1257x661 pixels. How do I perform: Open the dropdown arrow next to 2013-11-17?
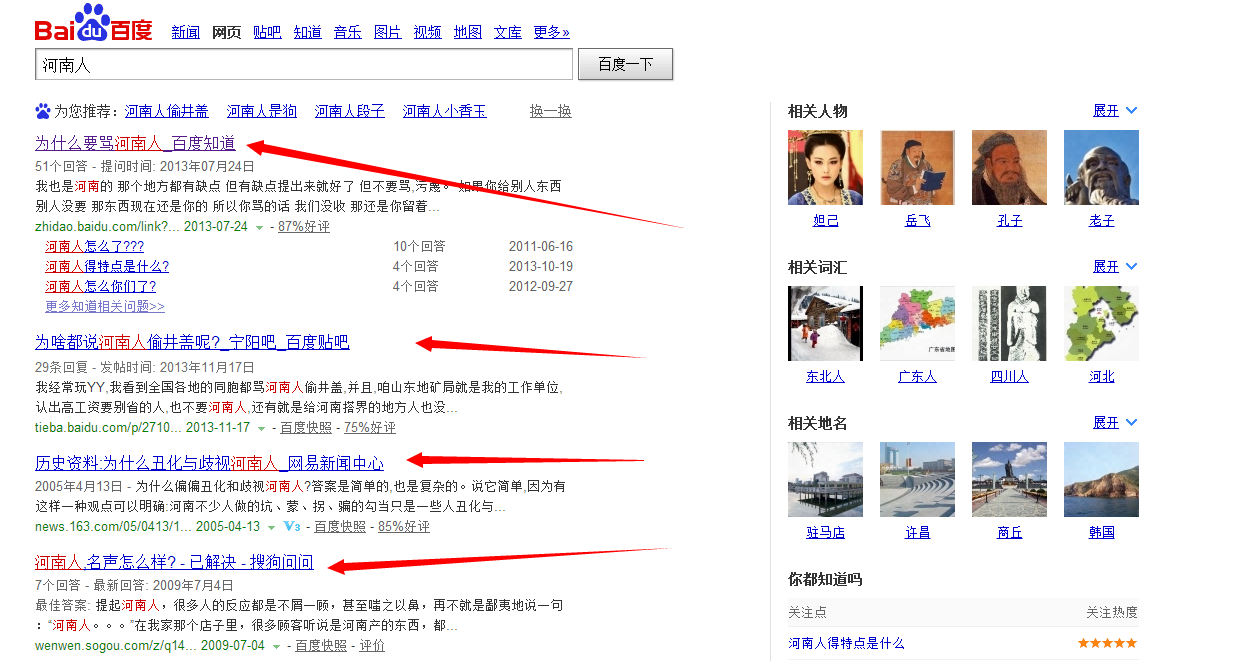point(261,427)
